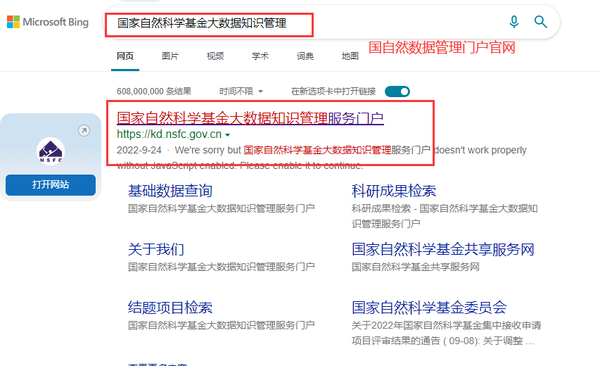Open the 学术 tab

pos(260,56)
